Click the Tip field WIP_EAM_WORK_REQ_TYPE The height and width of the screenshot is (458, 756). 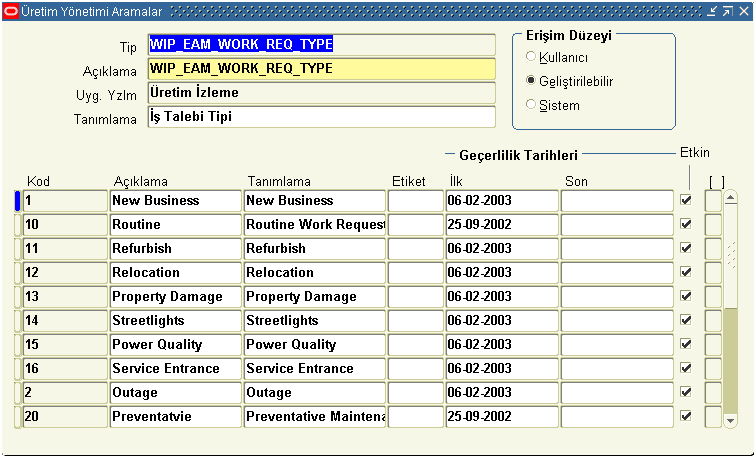pos(321,45)
